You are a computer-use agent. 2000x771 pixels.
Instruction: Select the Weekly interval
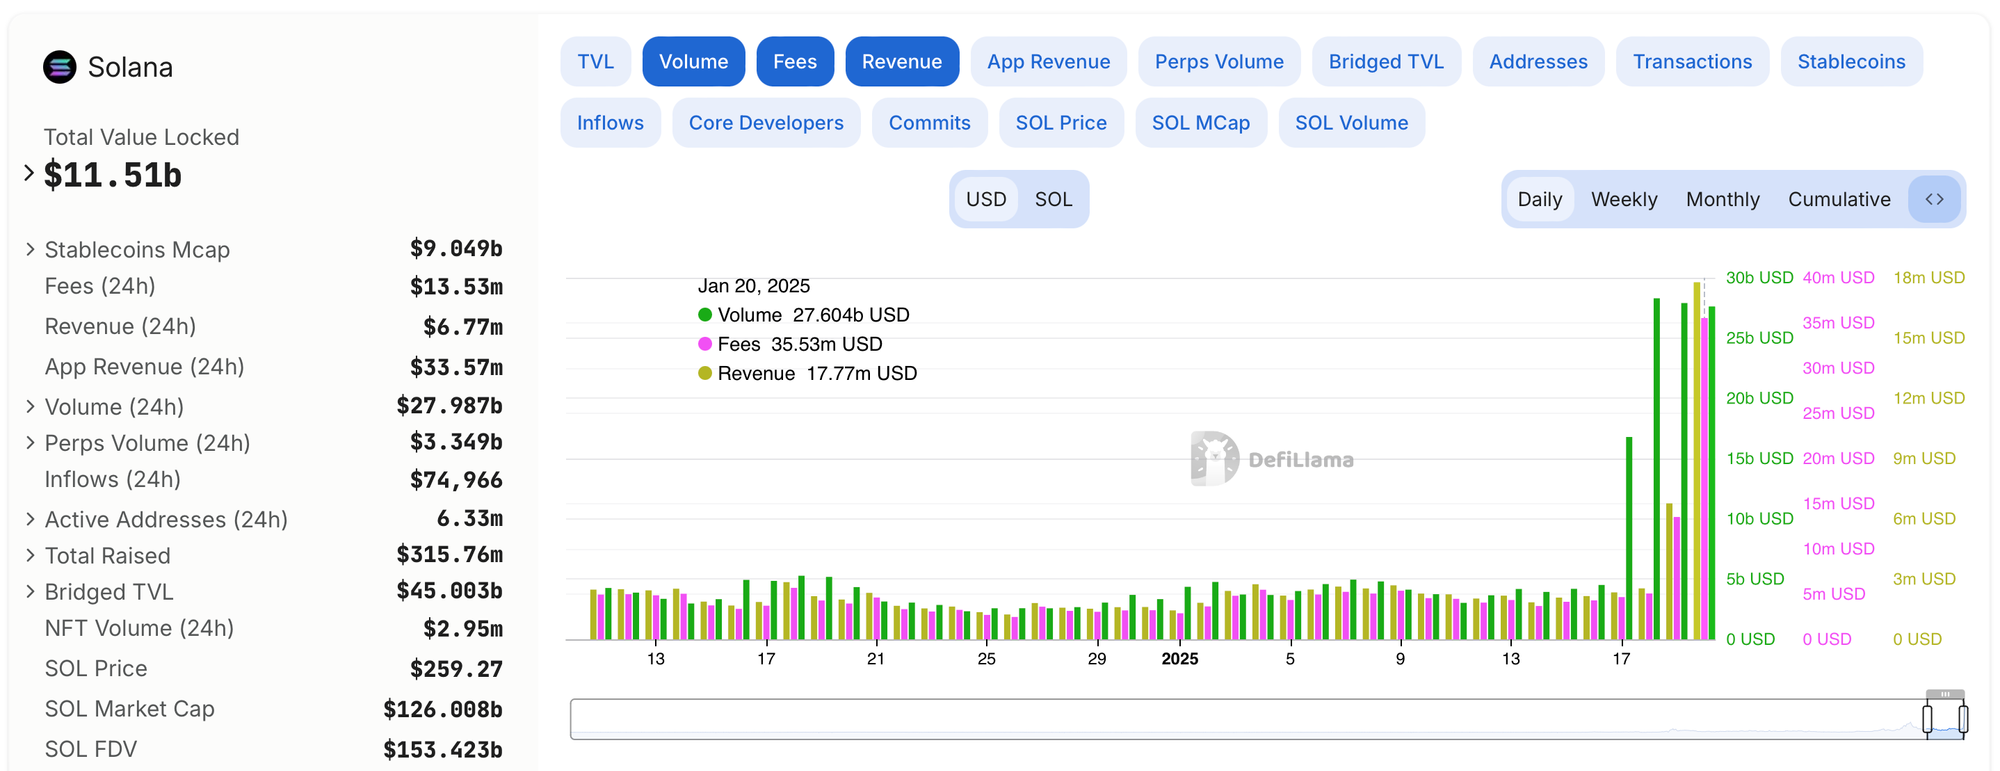1624,199
